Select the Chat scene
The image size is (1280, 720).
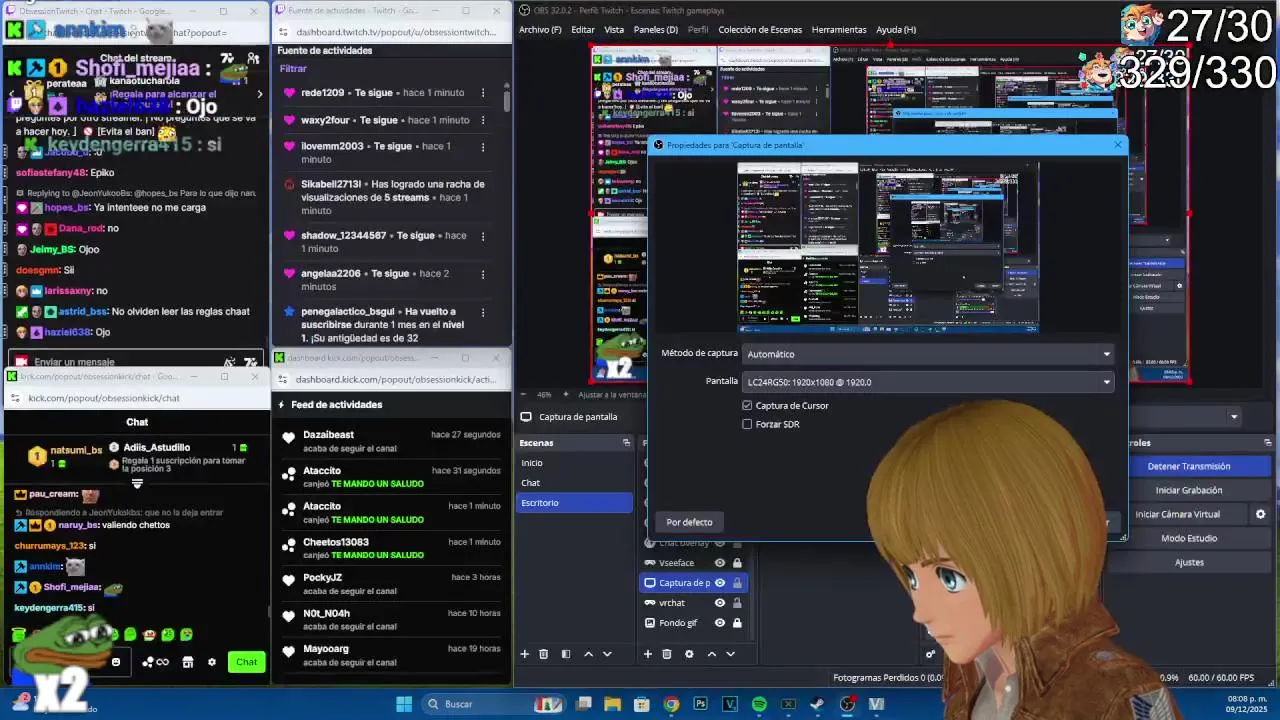click(575, 483)
